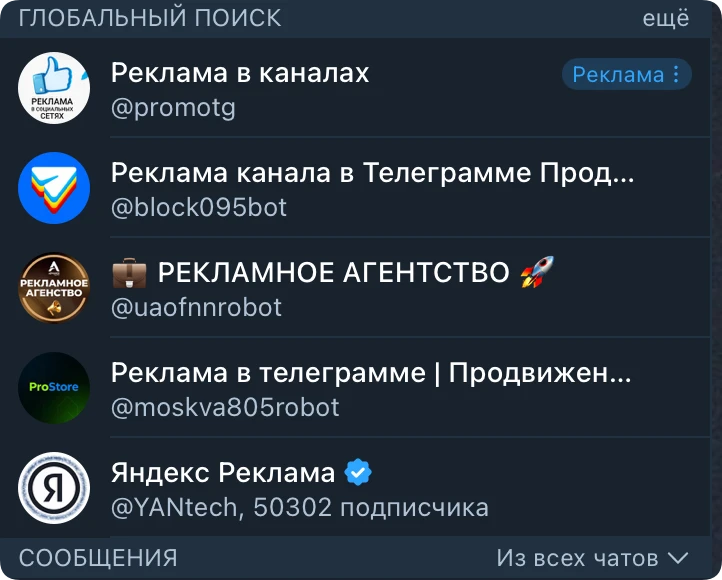
Task: Open the РЕКЛАМНОЕ АГЕНТСТВО round avatar
Action: (x=54, y=288)
